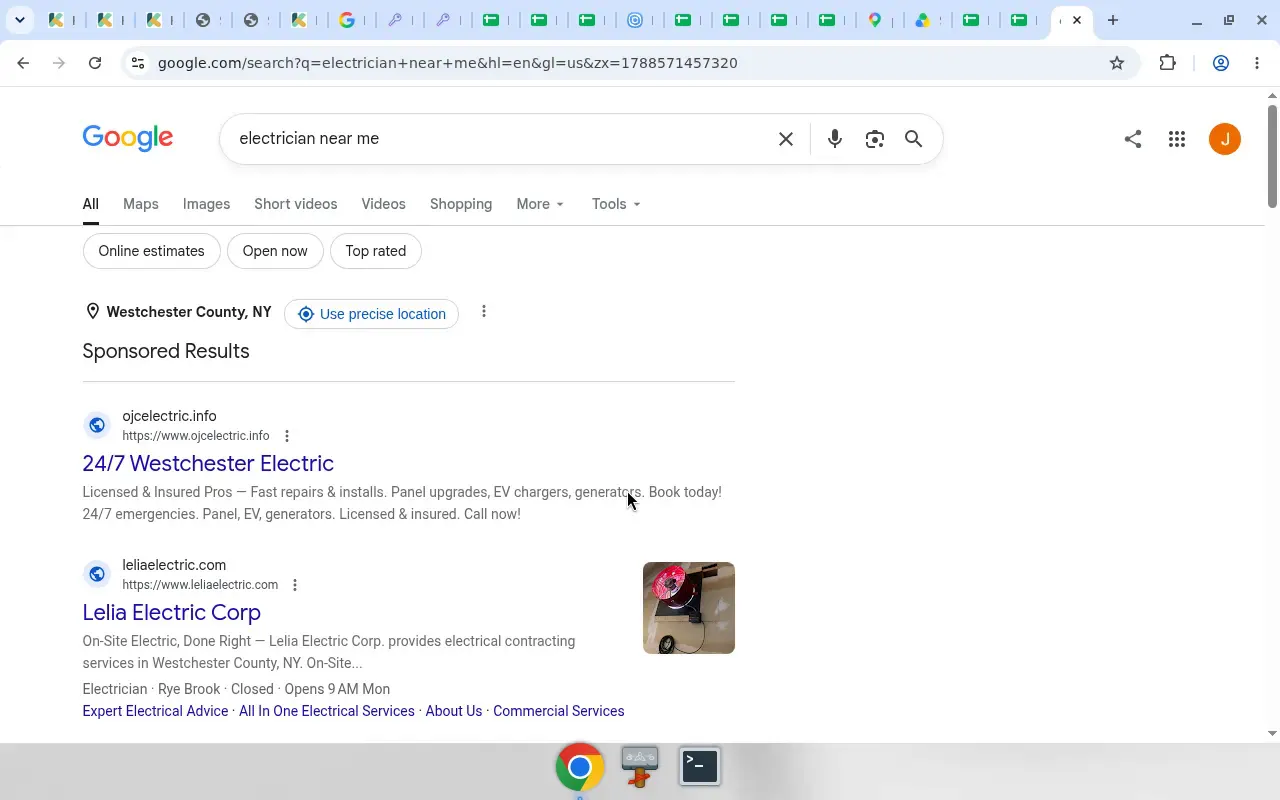Share the search results page
The width and height of the screenshot is (1280, 800).
[x=1133, y=139]
